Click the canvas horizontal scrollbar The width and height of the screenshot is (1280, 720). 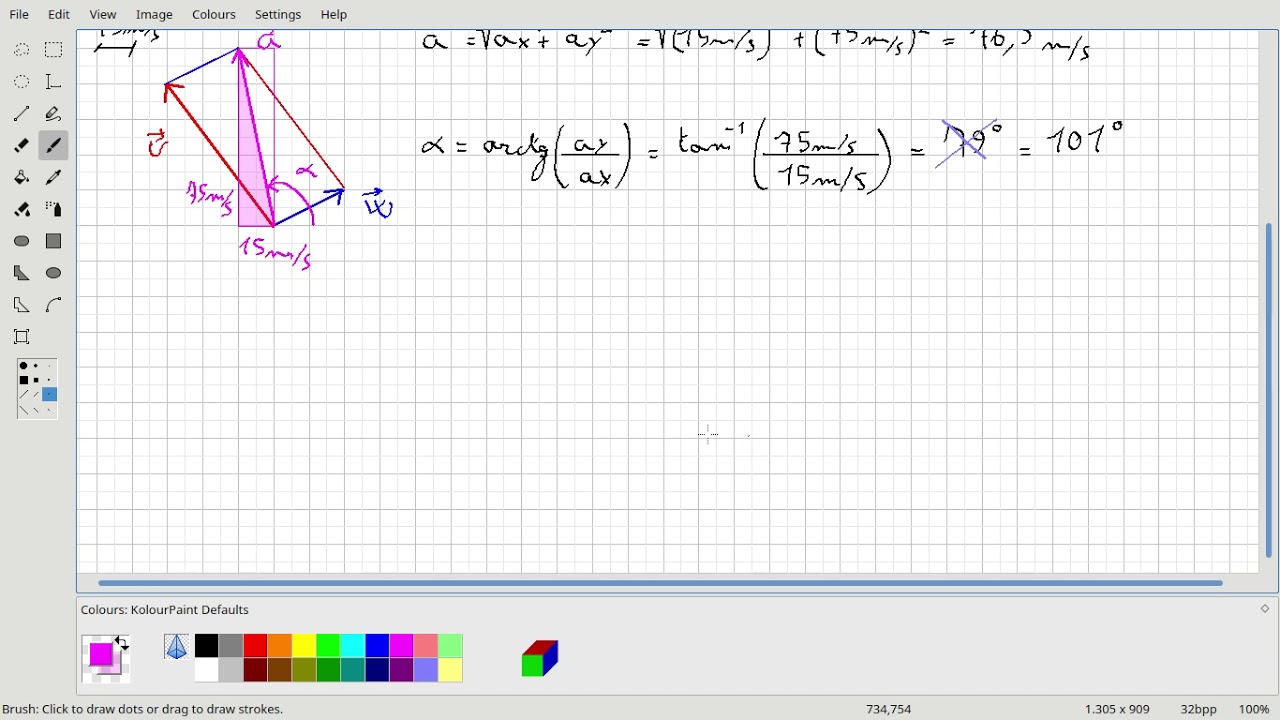click(660, 583)
